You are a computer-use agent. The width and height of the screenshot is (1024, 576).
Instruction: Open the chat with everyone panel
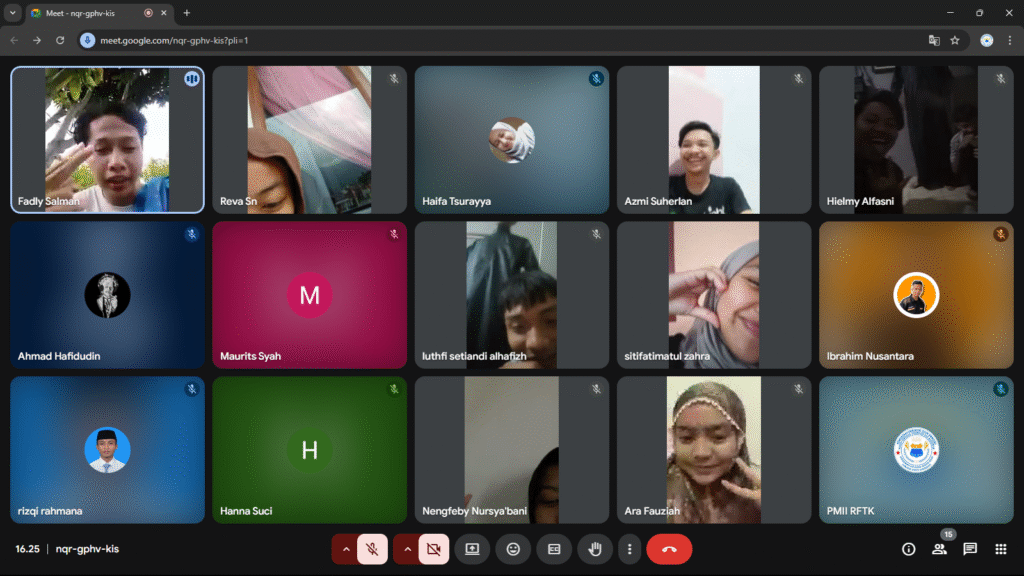click(x=969, y=549)
